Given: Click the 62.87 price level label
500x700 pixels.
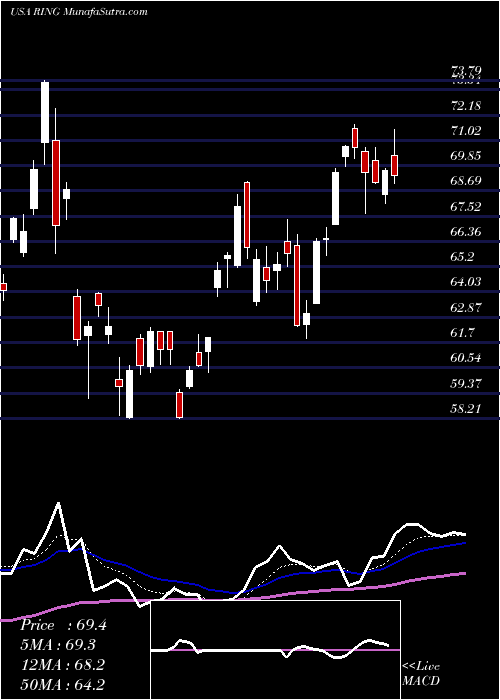Looking at the screenshot, I should coord(466,308).
